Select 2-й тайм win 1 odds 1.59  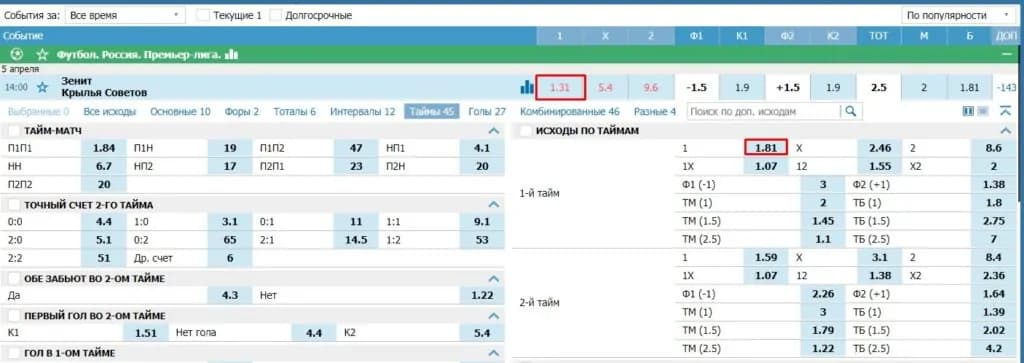coord(765,258)
